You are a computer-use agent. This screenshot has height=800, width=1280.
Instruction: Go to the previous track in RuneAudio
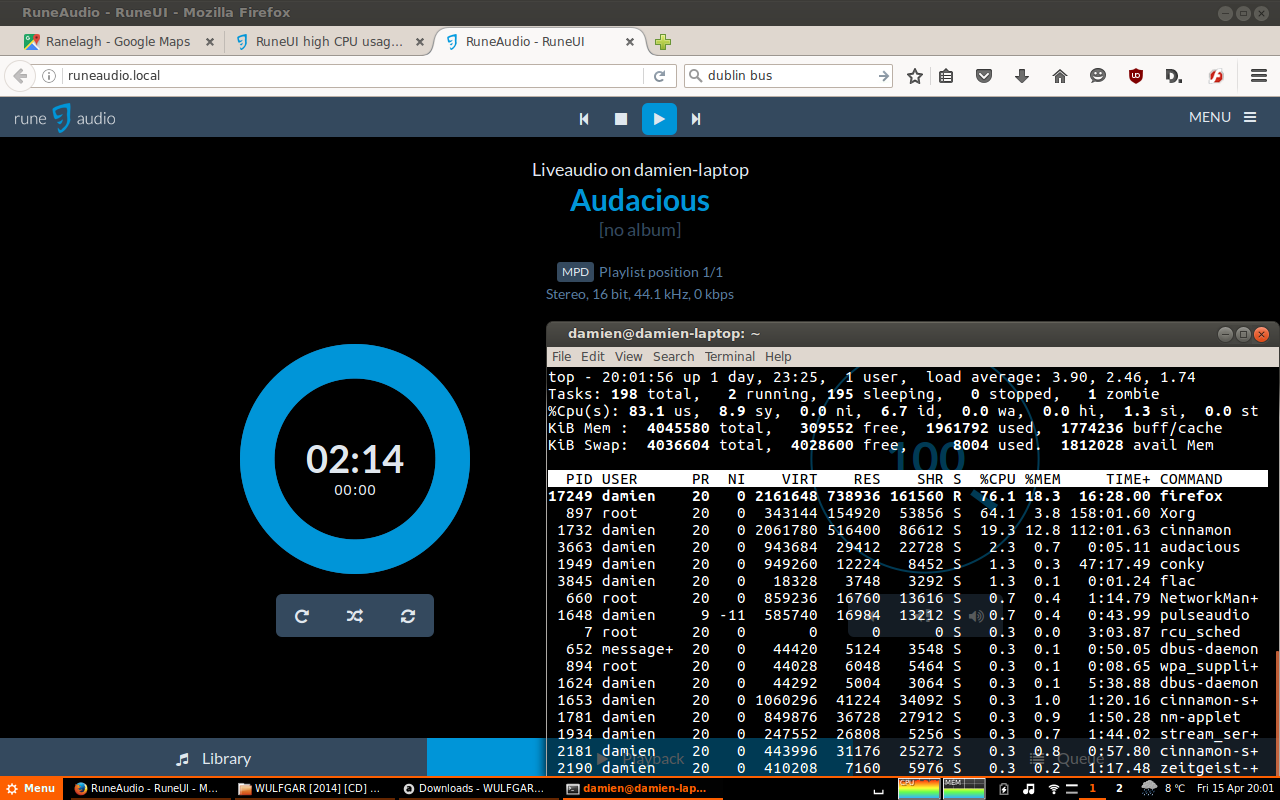pos(585,119)
